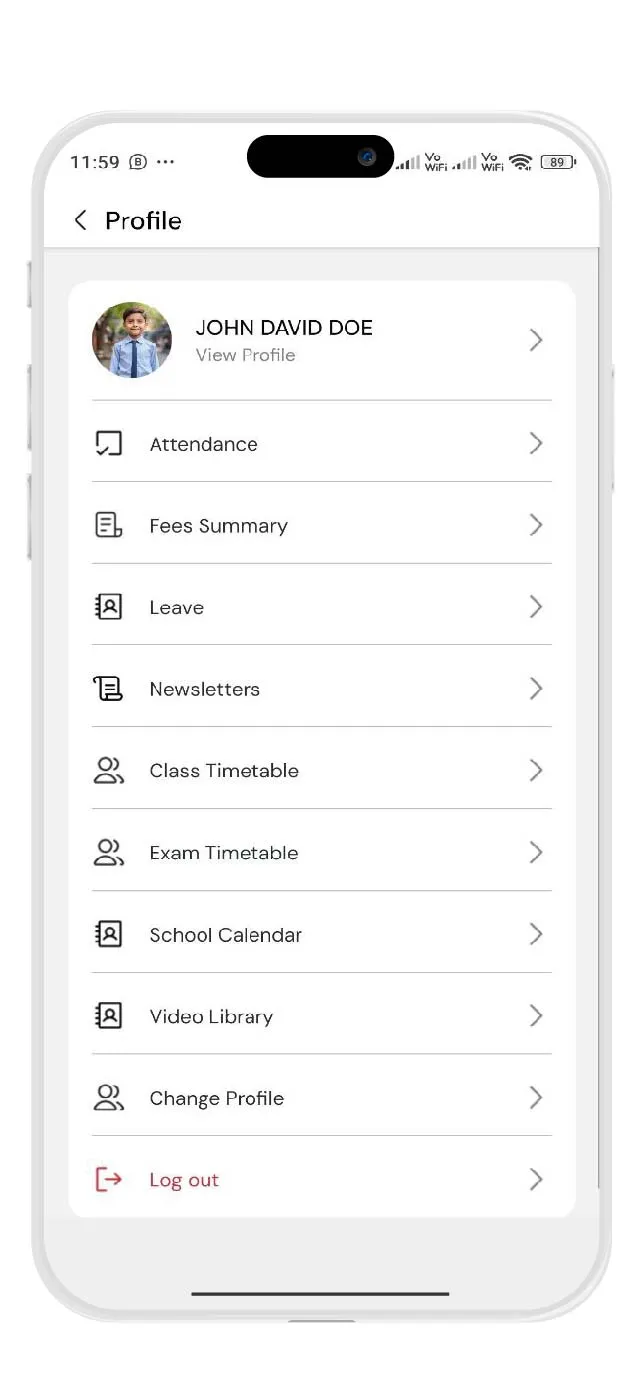Tap the Newsletters scroll icon

(x=108, y=689)
